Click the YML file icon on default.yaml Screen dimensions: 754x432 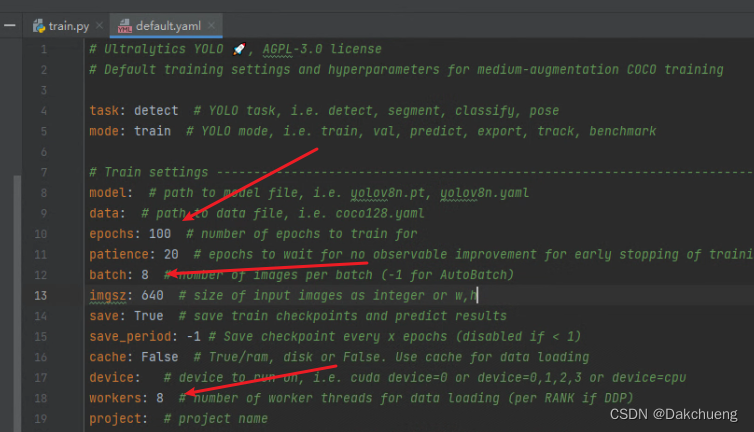coord(125,26)
